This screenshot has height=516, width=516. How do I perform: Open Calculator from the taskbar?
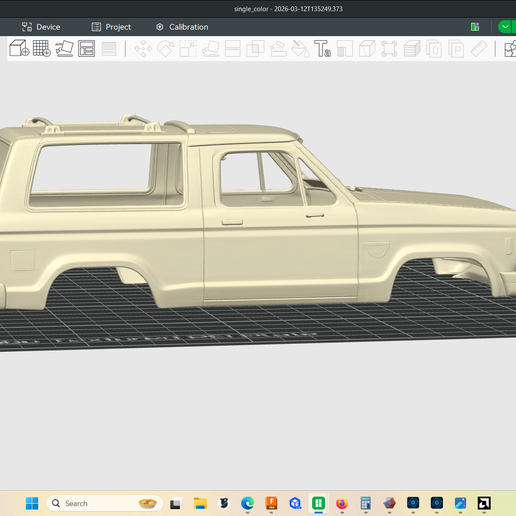pos(366,503)
